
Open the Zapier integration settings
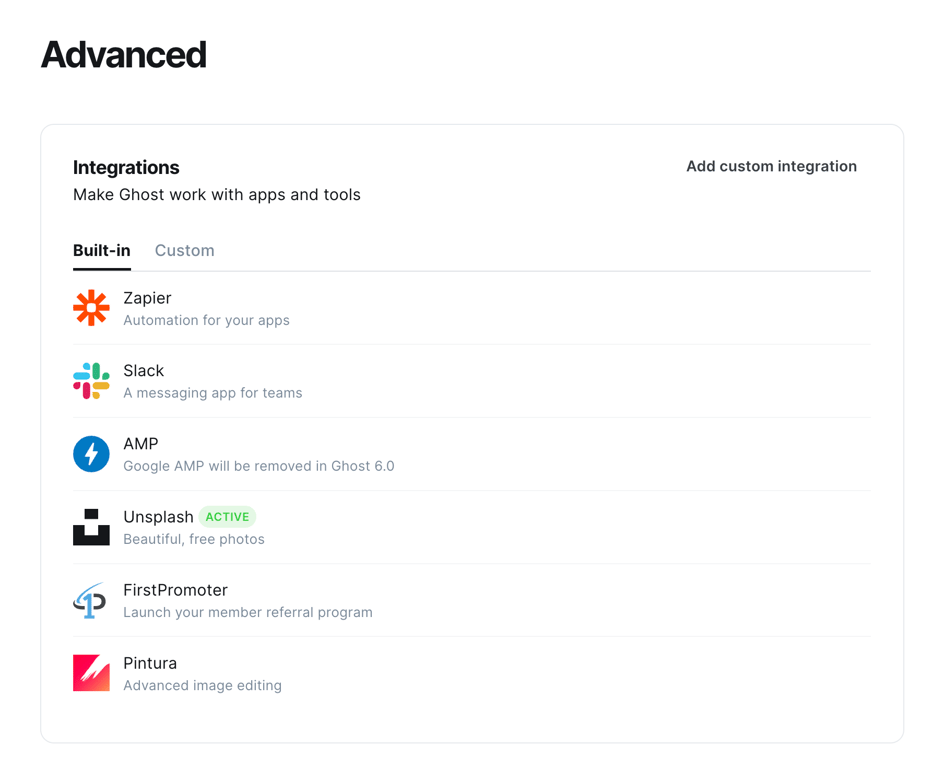pyautogui.click(x=147, y=298)
